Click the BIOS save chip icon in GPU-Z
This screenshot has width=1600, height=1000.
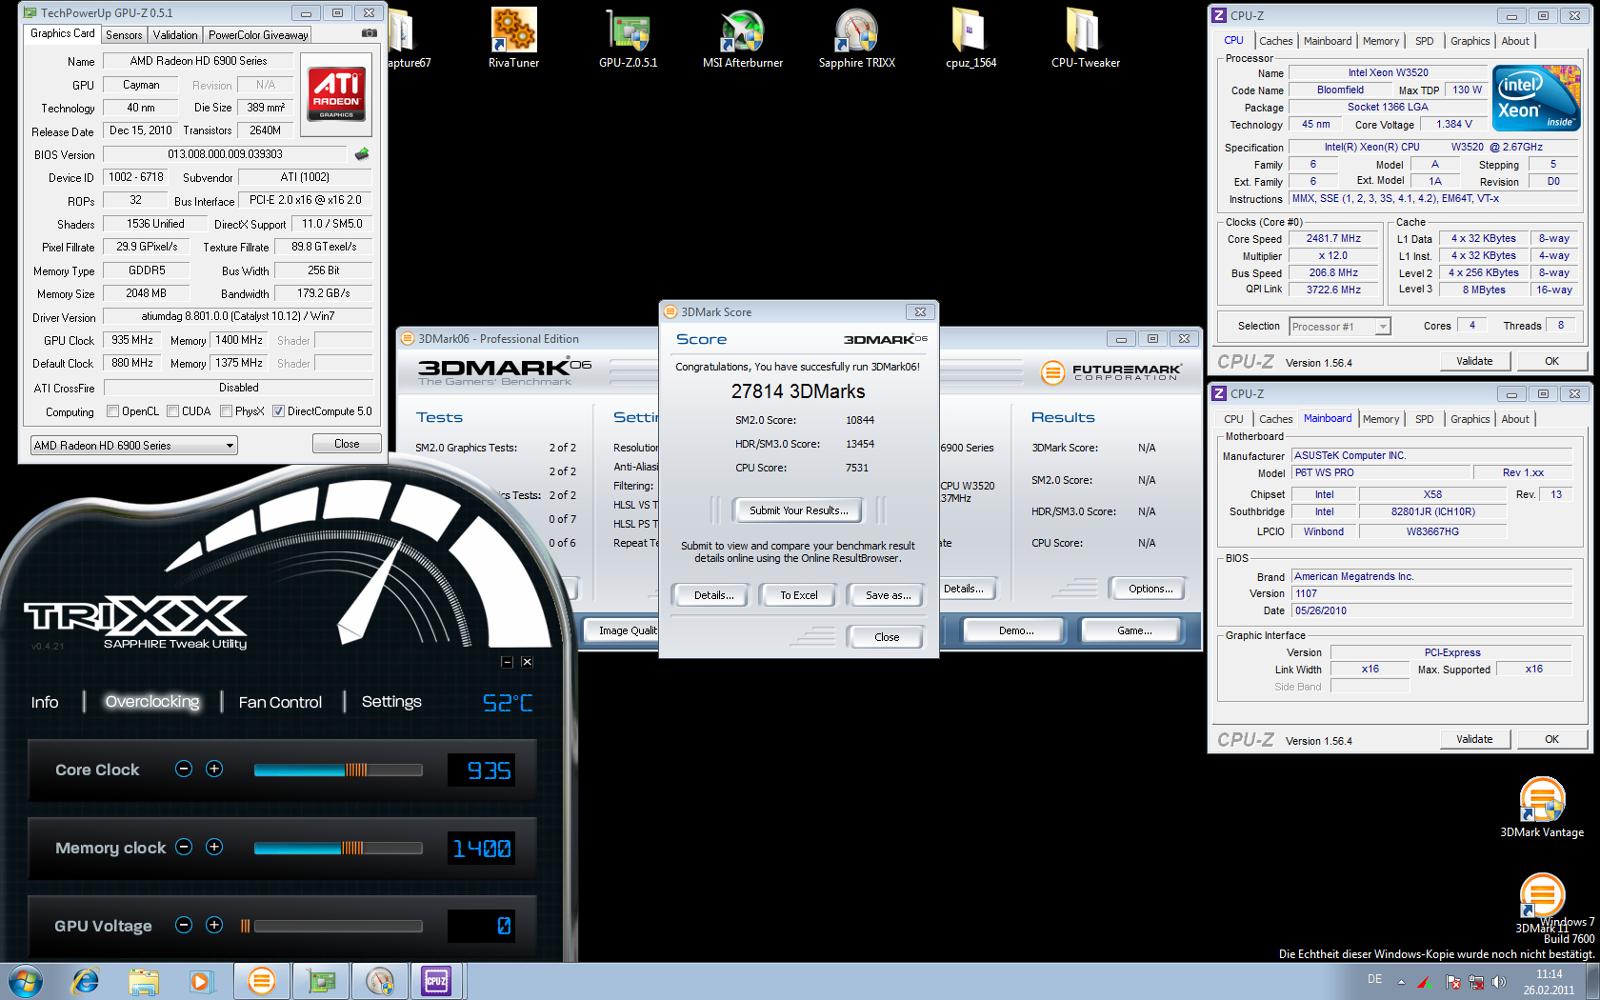click(362, 154)
